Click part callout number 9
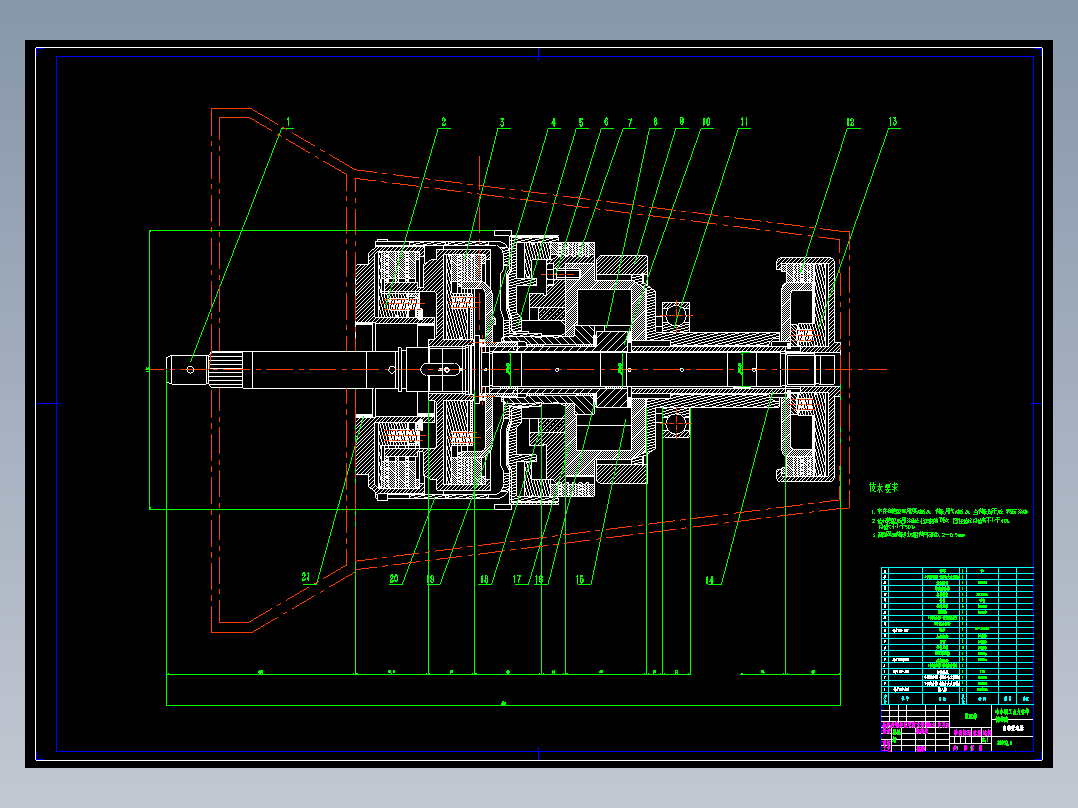The height and width of the screenshot is (808, 1078). click(681, 122)
